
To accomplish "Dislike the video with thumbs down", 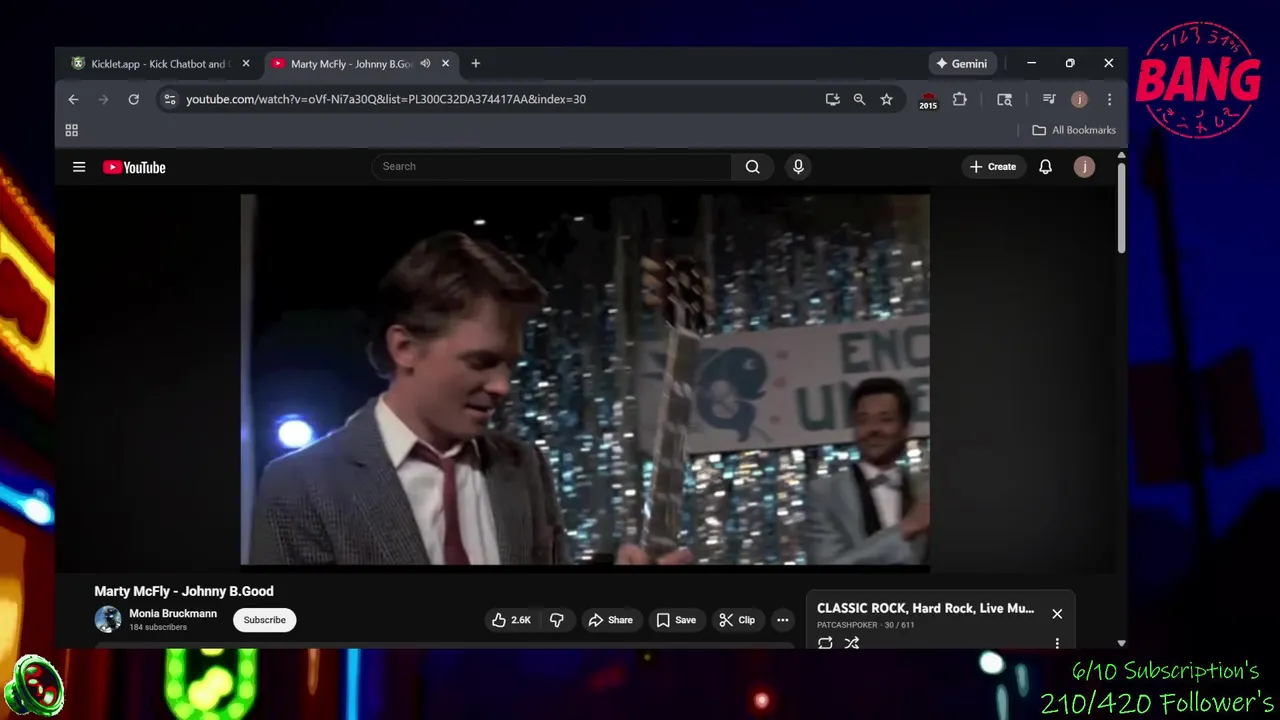I will point(557,620).
